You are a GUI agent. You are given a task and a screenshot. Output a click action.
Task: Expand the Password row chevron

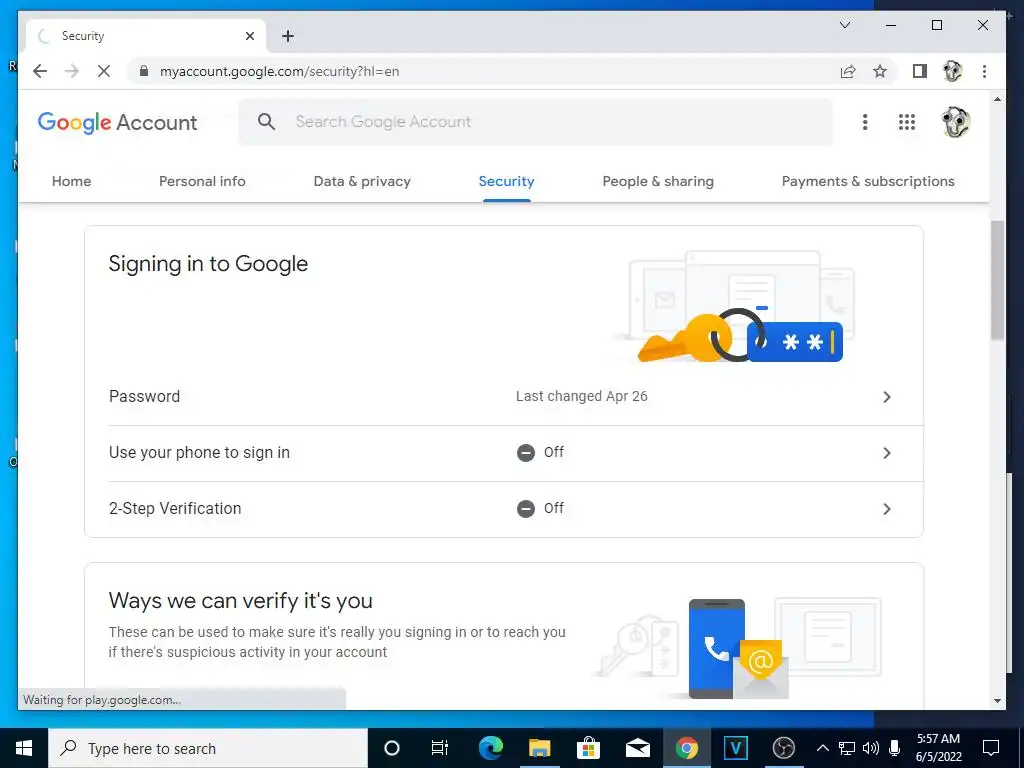coord(886,397)
